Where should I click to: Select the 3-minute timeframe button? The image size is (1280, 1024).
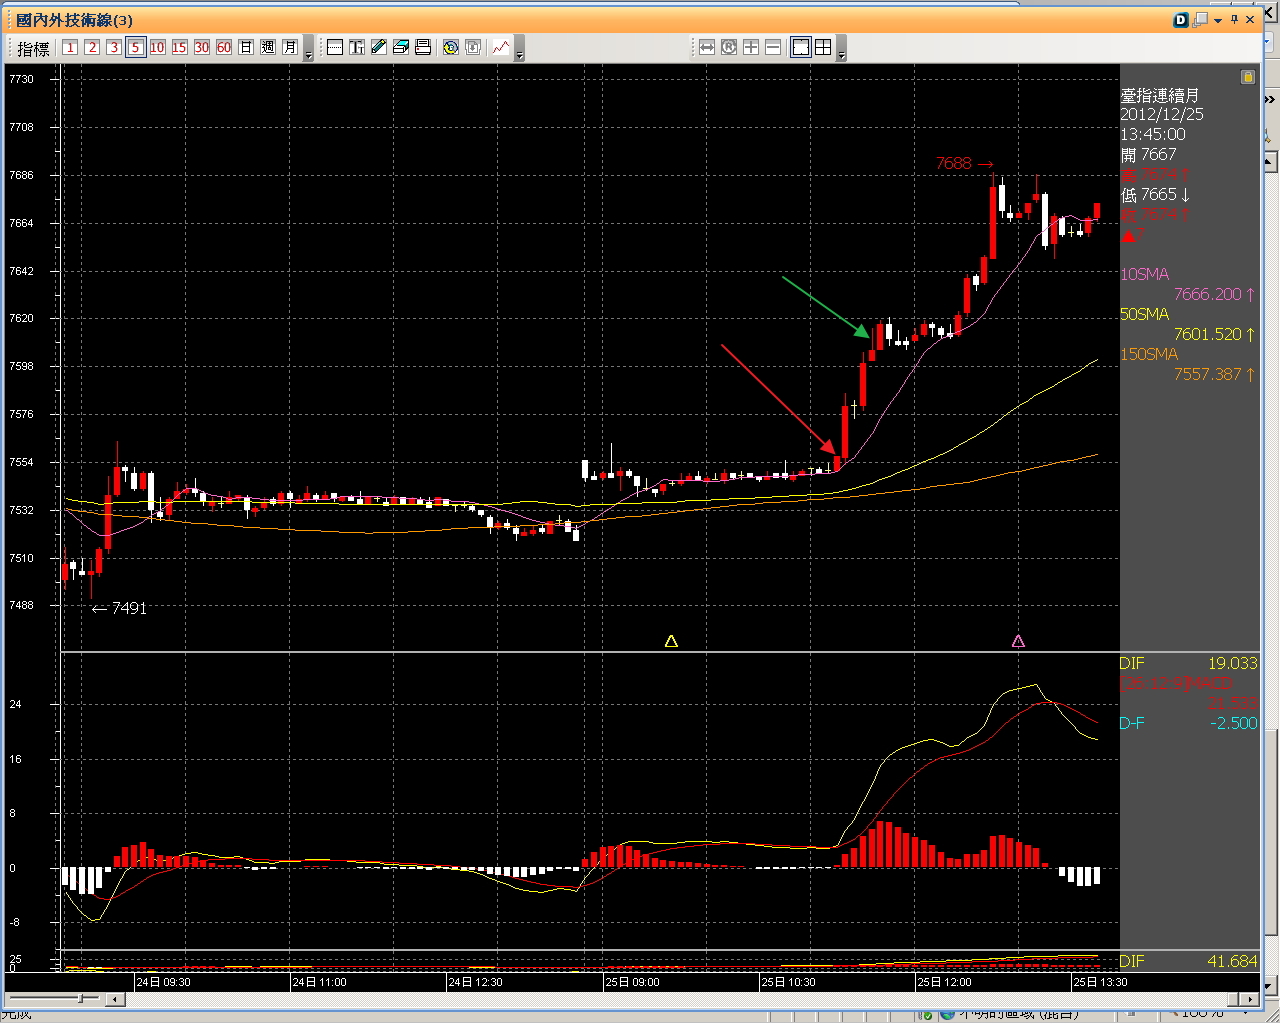(114, 47)
